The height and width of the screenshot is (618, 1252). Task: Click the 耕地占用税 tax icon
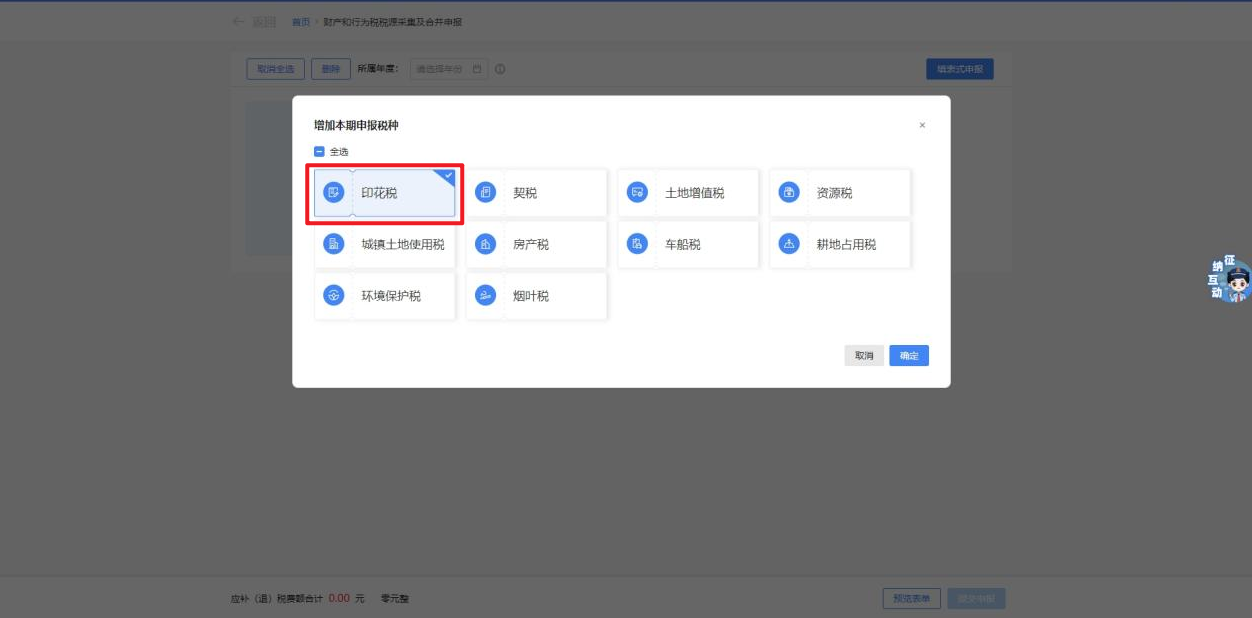(789, 244)
